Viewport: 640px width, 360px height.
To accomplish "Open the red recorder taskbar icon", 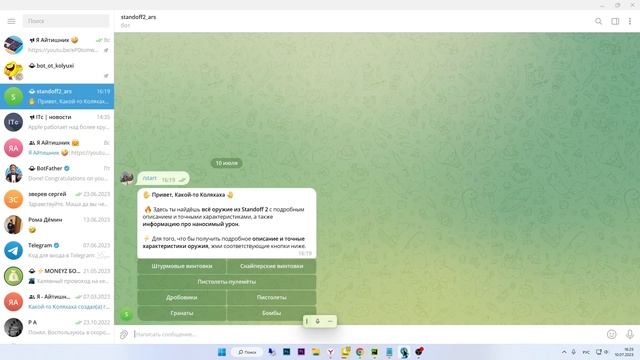I will click(x=419, y=351).
